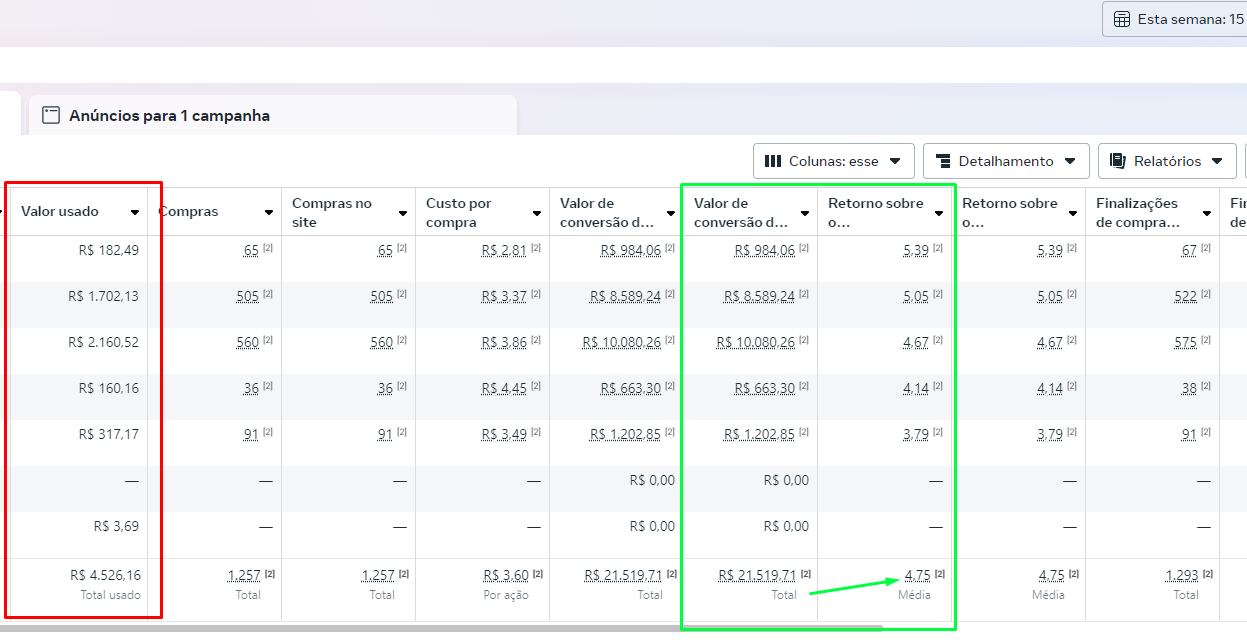Image resolution: width=1247 pixels, height=644 pixels.
Task: Click the 67 checkouts initiated value
Action: coord(1189,250)
